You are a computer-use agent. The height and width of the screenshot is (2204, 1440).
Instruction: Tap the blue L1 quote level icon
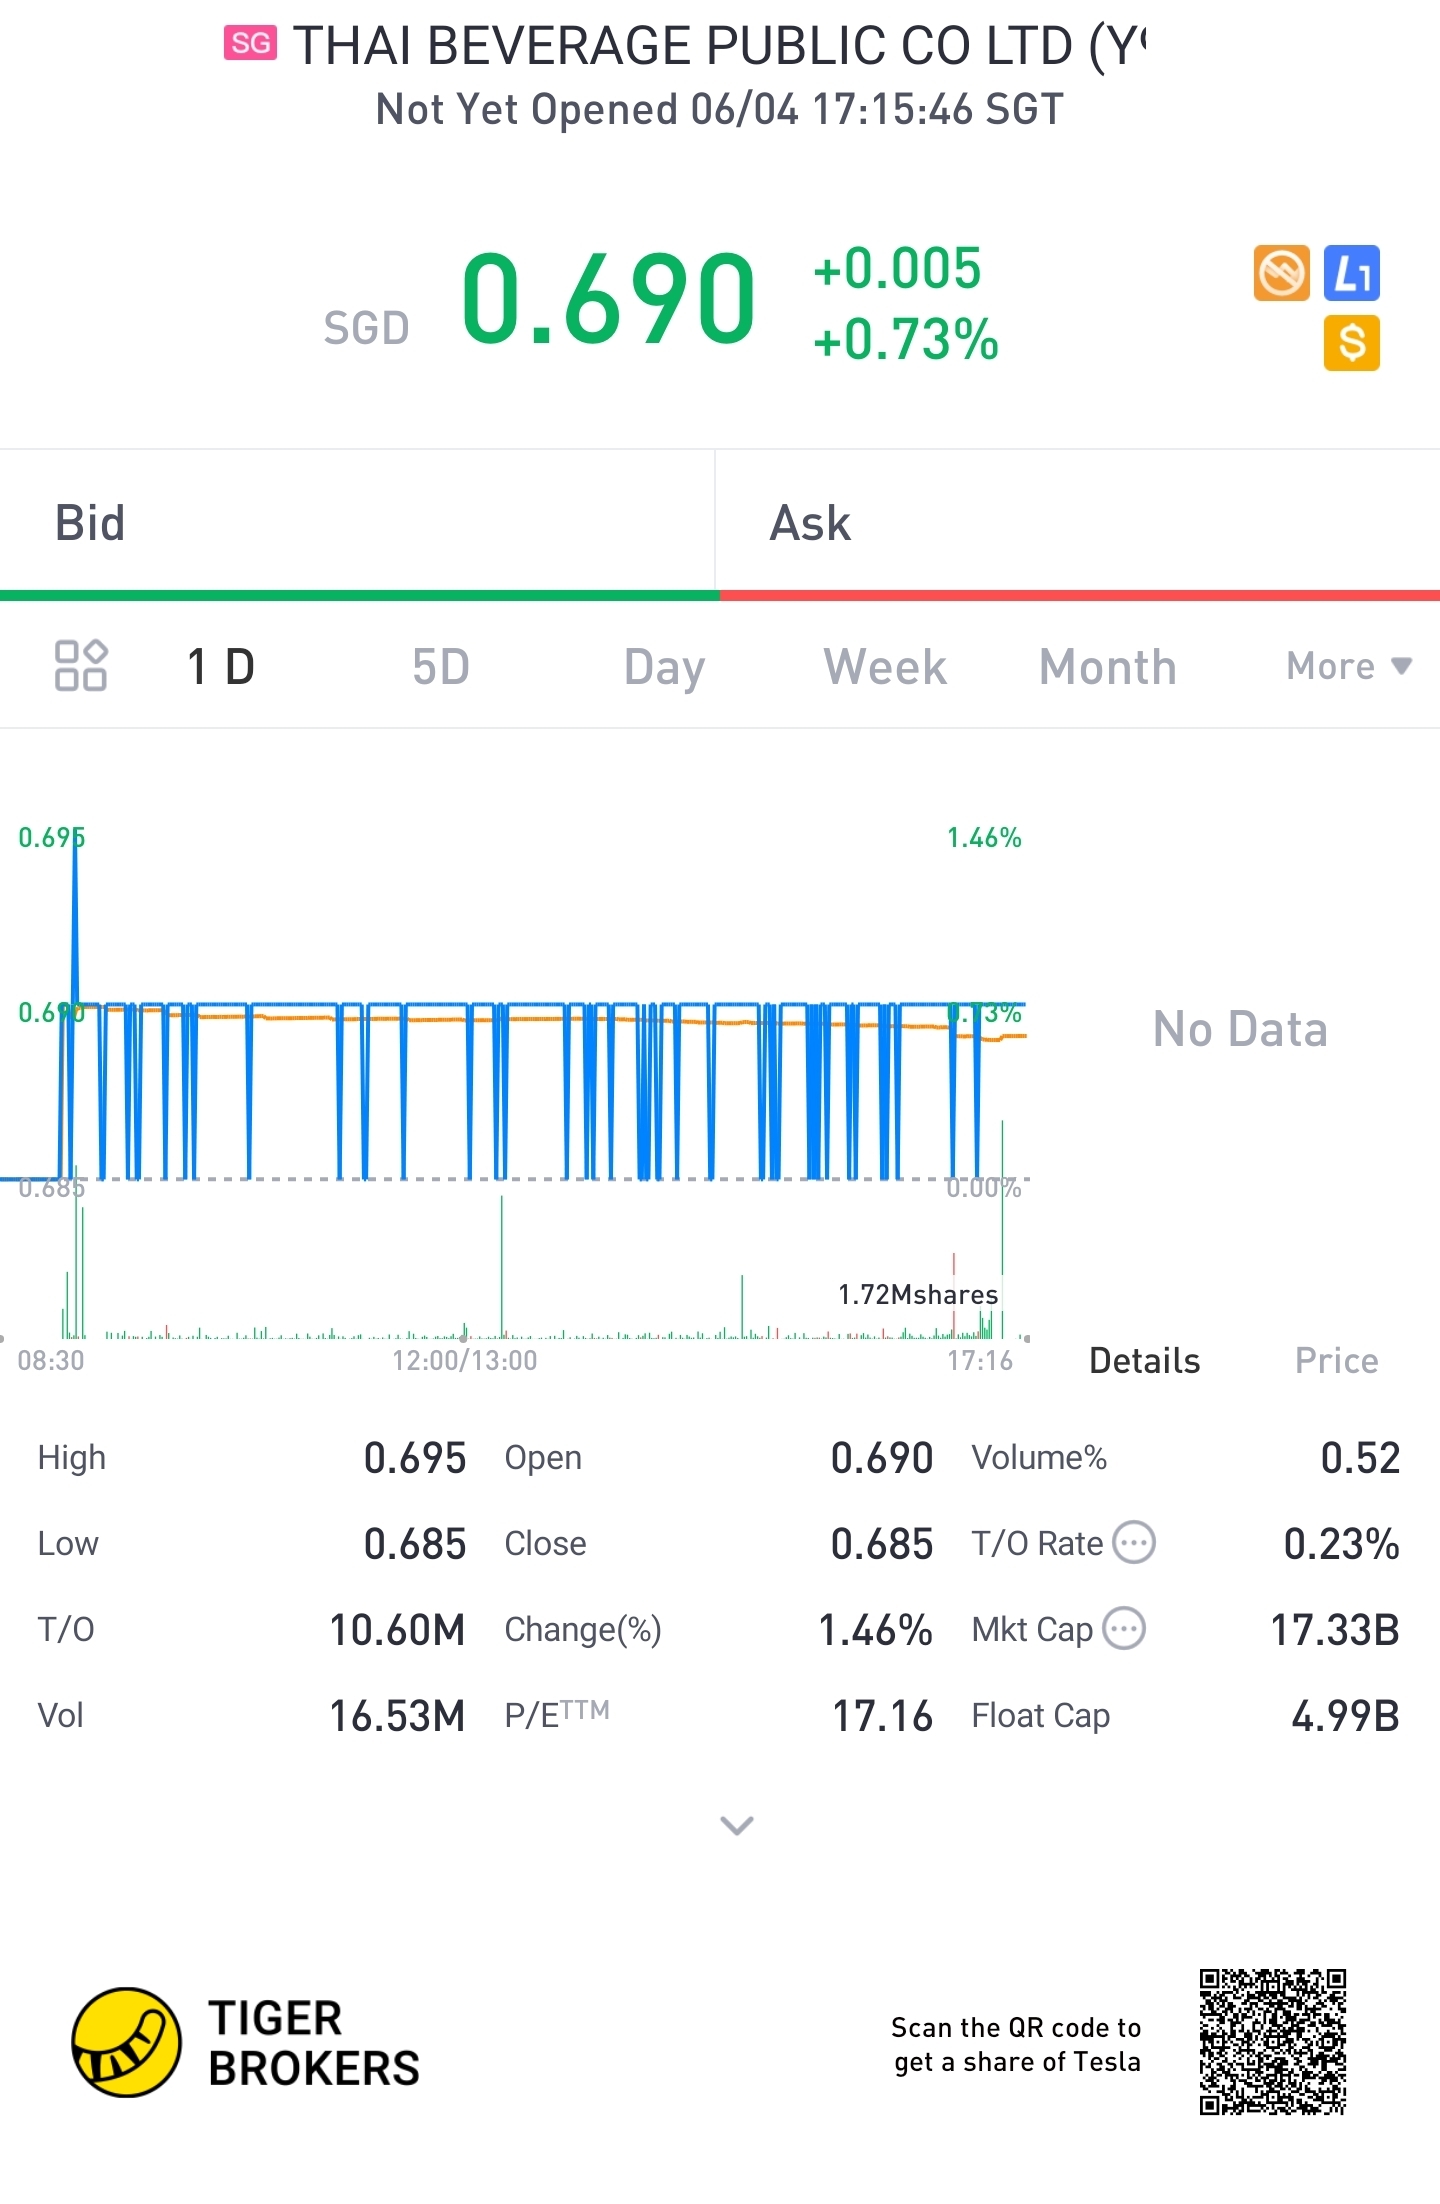click(1352, 273)
